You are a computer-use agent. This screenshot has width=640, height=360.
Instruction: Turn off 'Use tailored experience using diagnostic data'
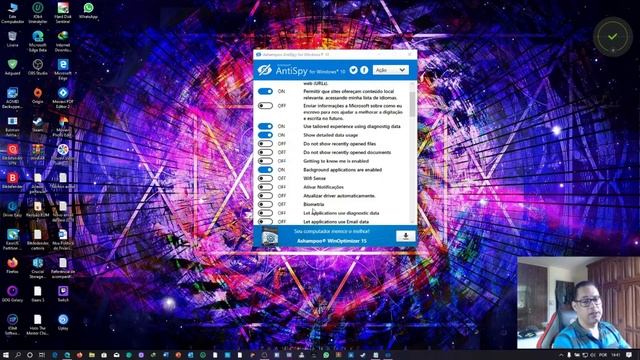pos(265,127)
